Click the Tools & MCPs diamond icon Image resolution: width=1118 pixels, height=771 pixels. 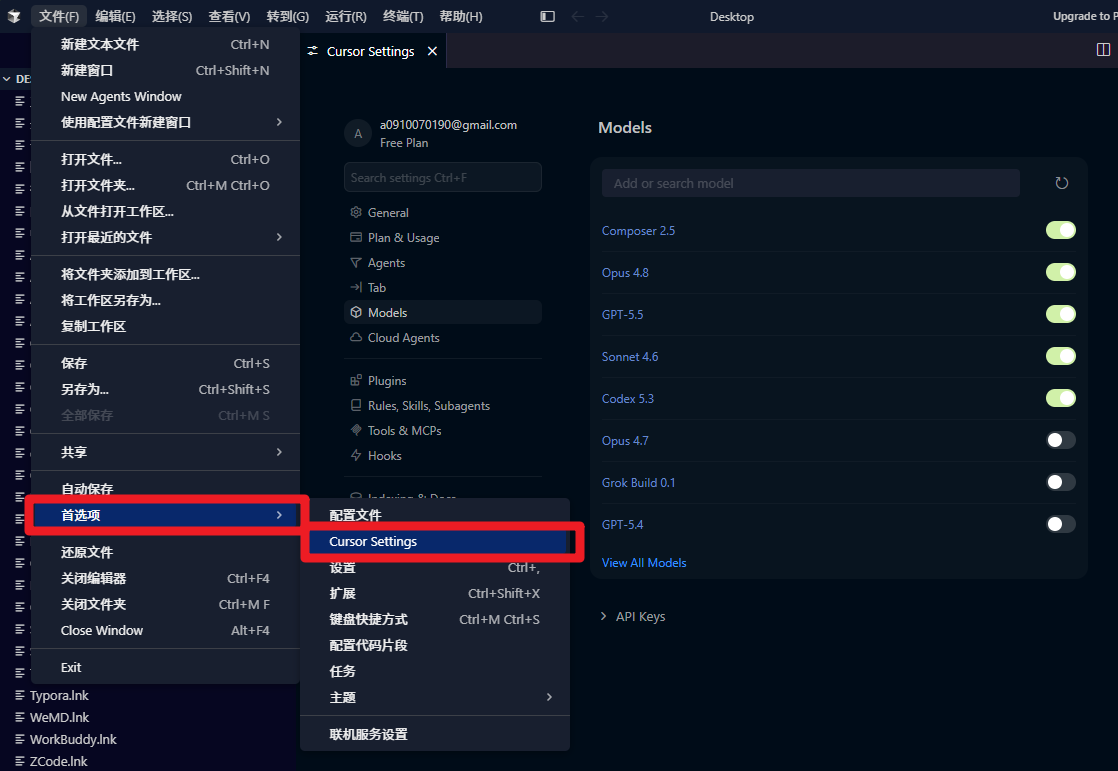pyautogui.click(x=356, y=430)
